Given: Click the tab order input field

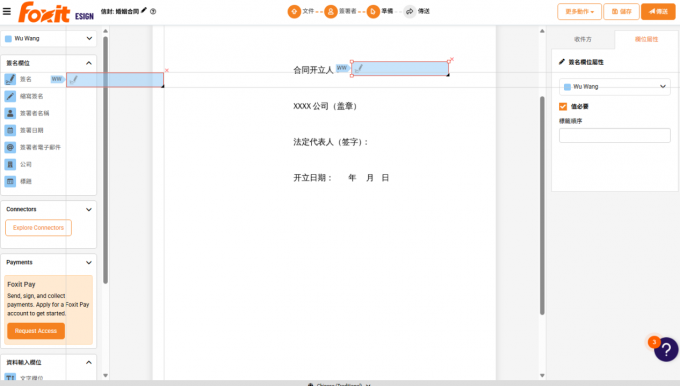Looking at the screenshot, I should 615,135.
